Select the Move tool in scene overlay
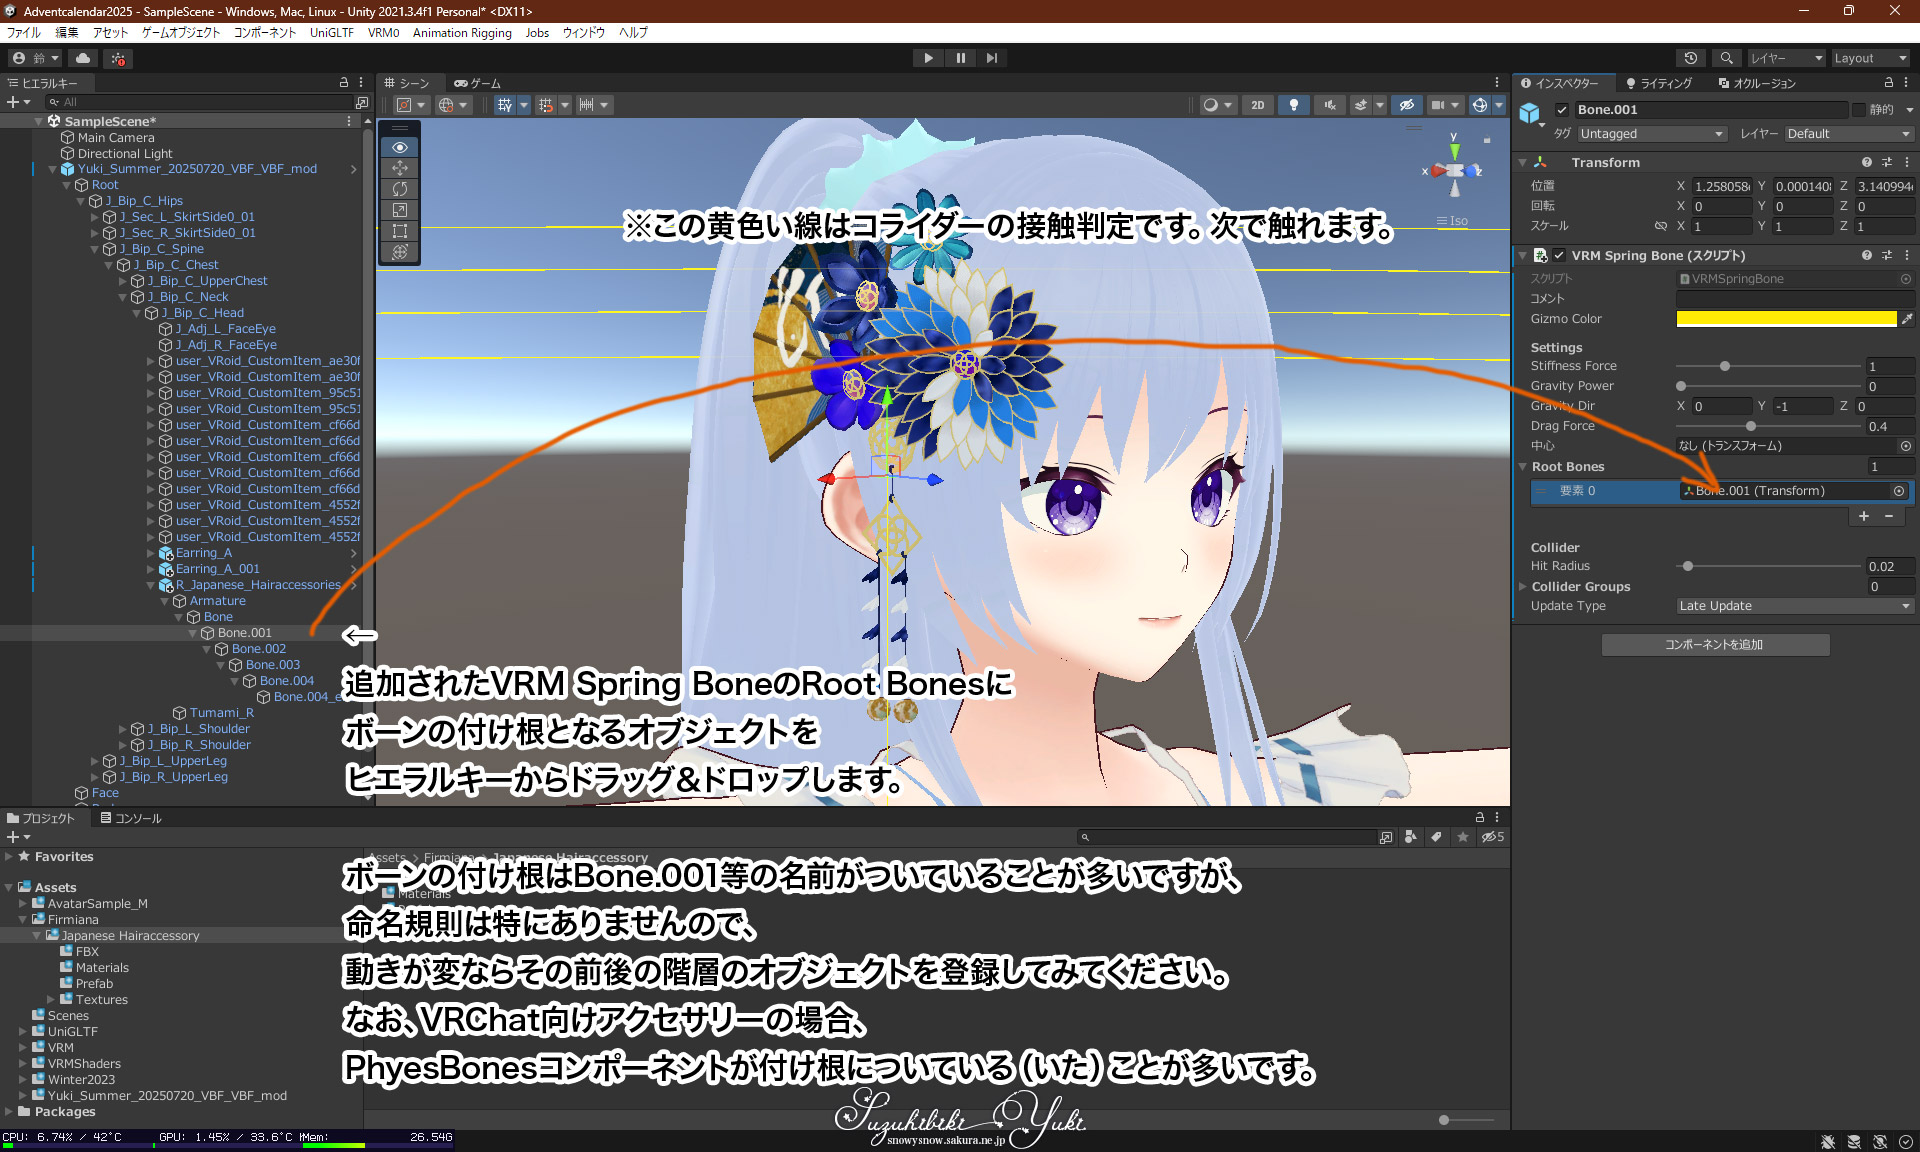The width and height of the screenshot is (1920, 1152). click(x=400, y=168)
